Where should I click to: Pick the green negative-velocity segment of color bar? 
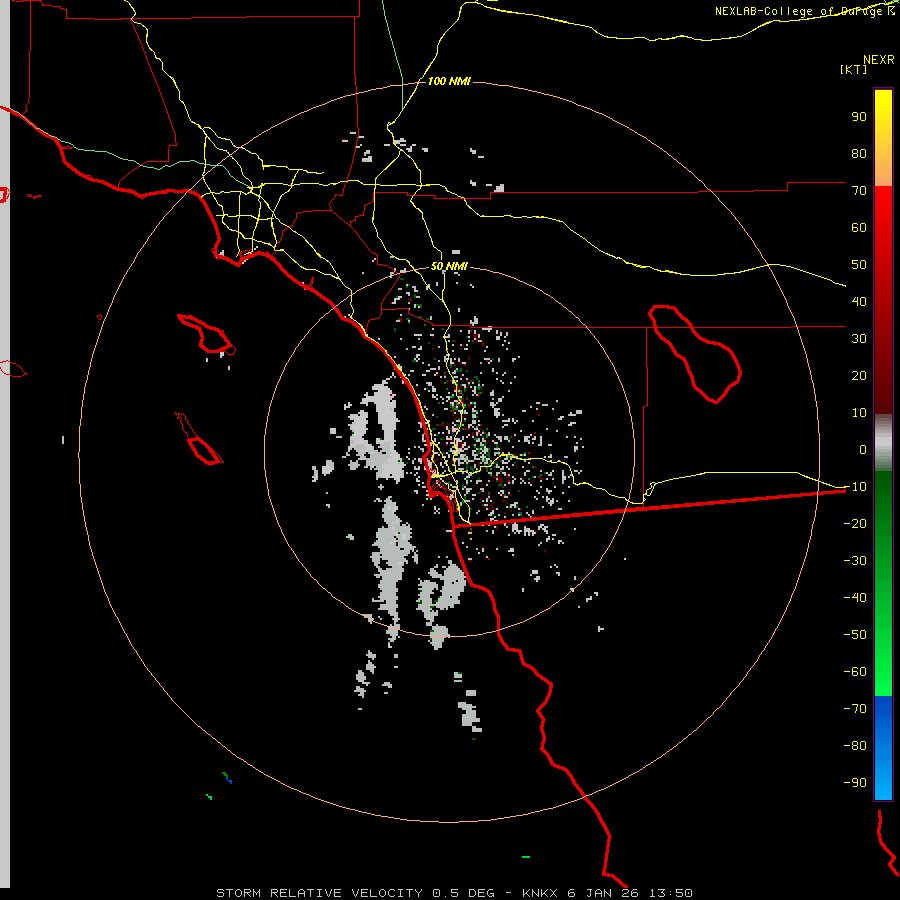pos(883,584)
